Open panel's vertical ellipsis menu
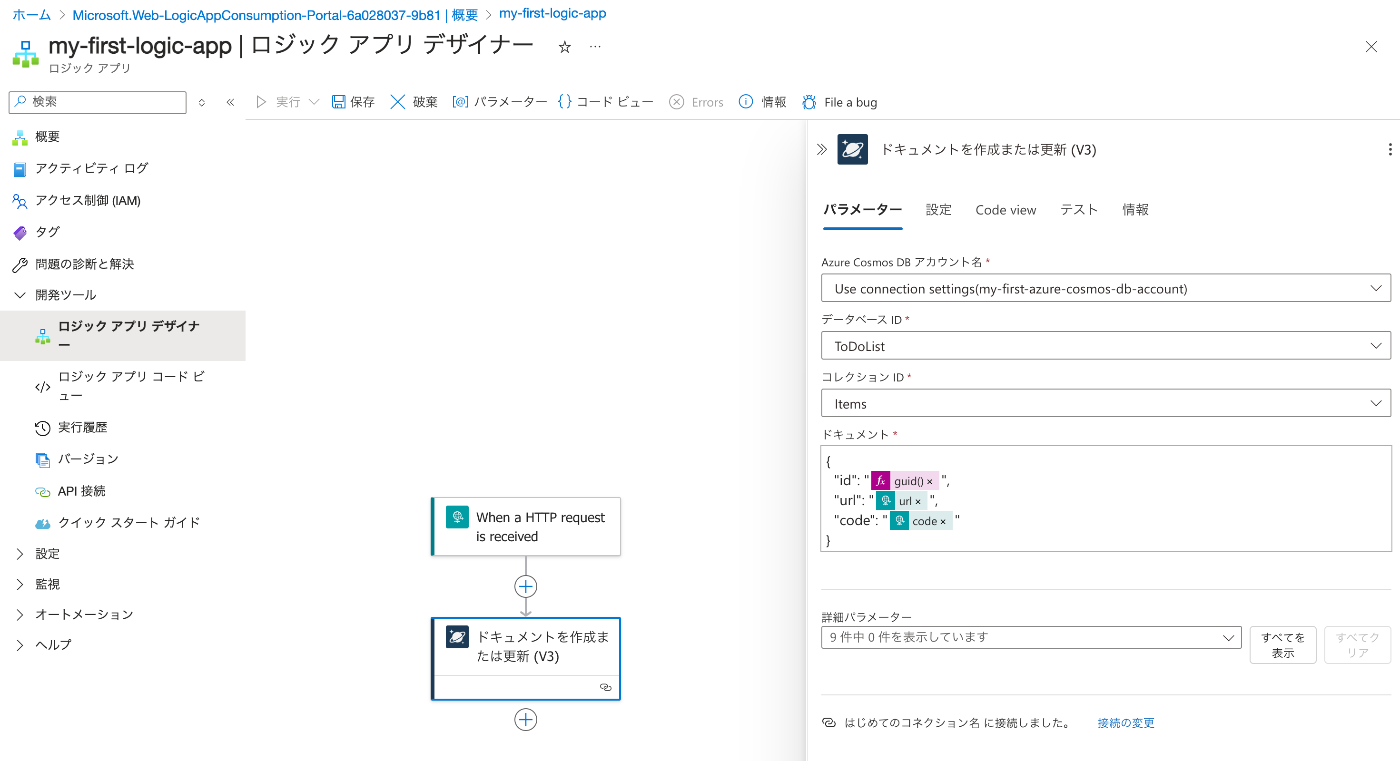This screenshot has width=1400, height=761. pyautogui.click(x=1390, y=149)
